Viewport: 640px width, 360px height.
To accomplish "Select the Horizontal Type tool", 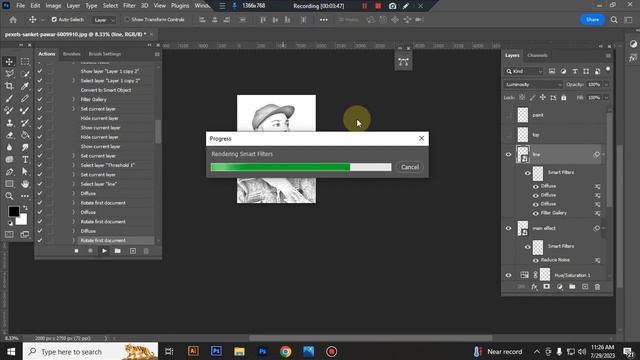I will pyautogui.click(x=25, y=160).
